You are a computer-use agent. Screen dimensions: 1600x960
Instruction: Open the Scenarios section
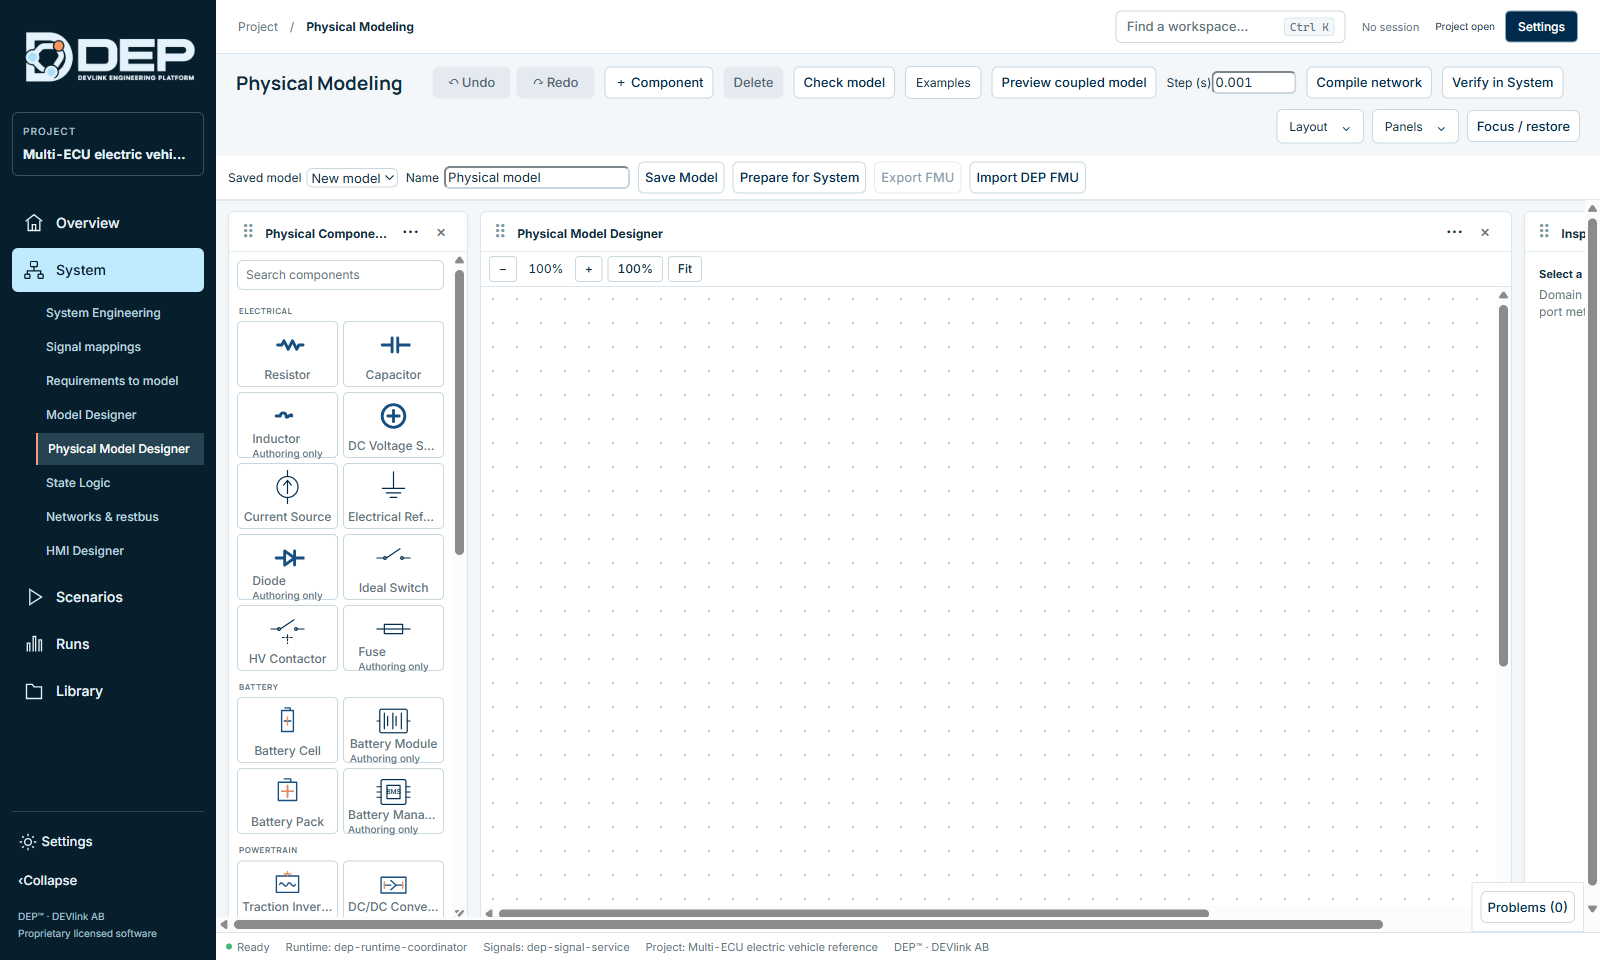pos(108,597)
